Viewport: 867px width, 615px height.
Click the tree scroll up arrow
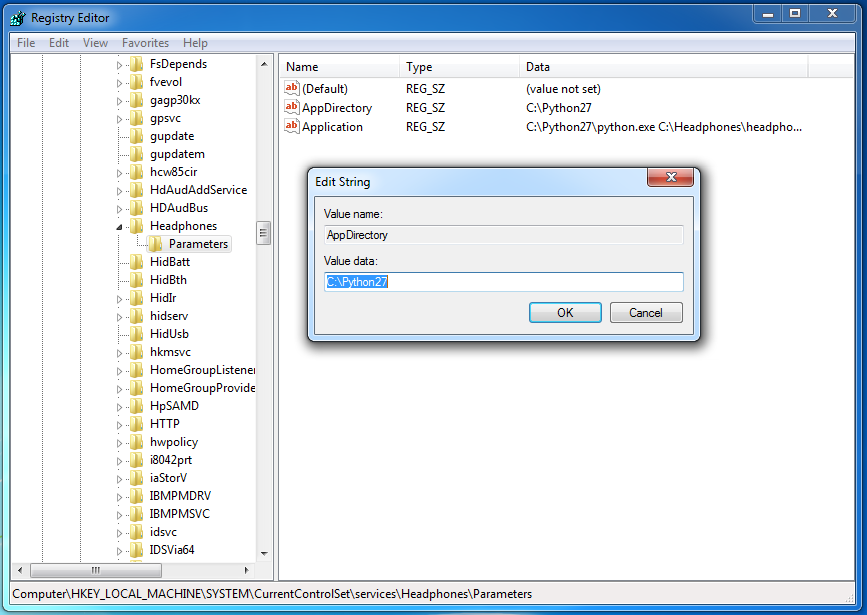pyautogui.click(x=264, y=64)
